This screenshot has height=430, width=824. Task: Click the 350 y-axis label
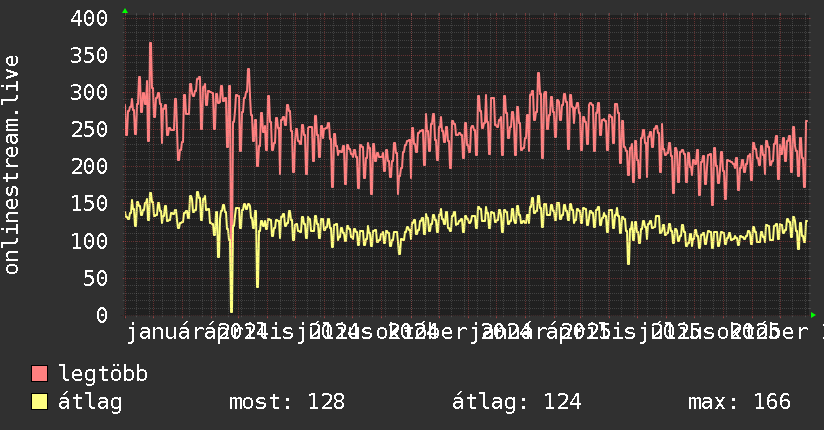tap(89, 55)
